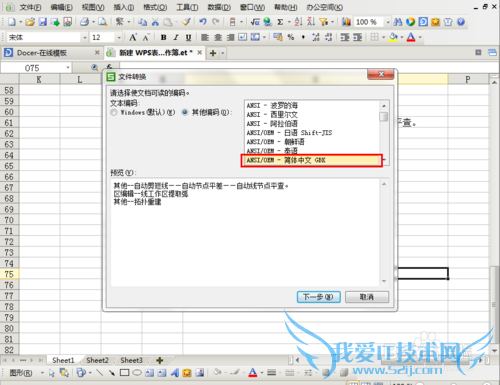Open the zoom percentage dropdown

(388, 22)
